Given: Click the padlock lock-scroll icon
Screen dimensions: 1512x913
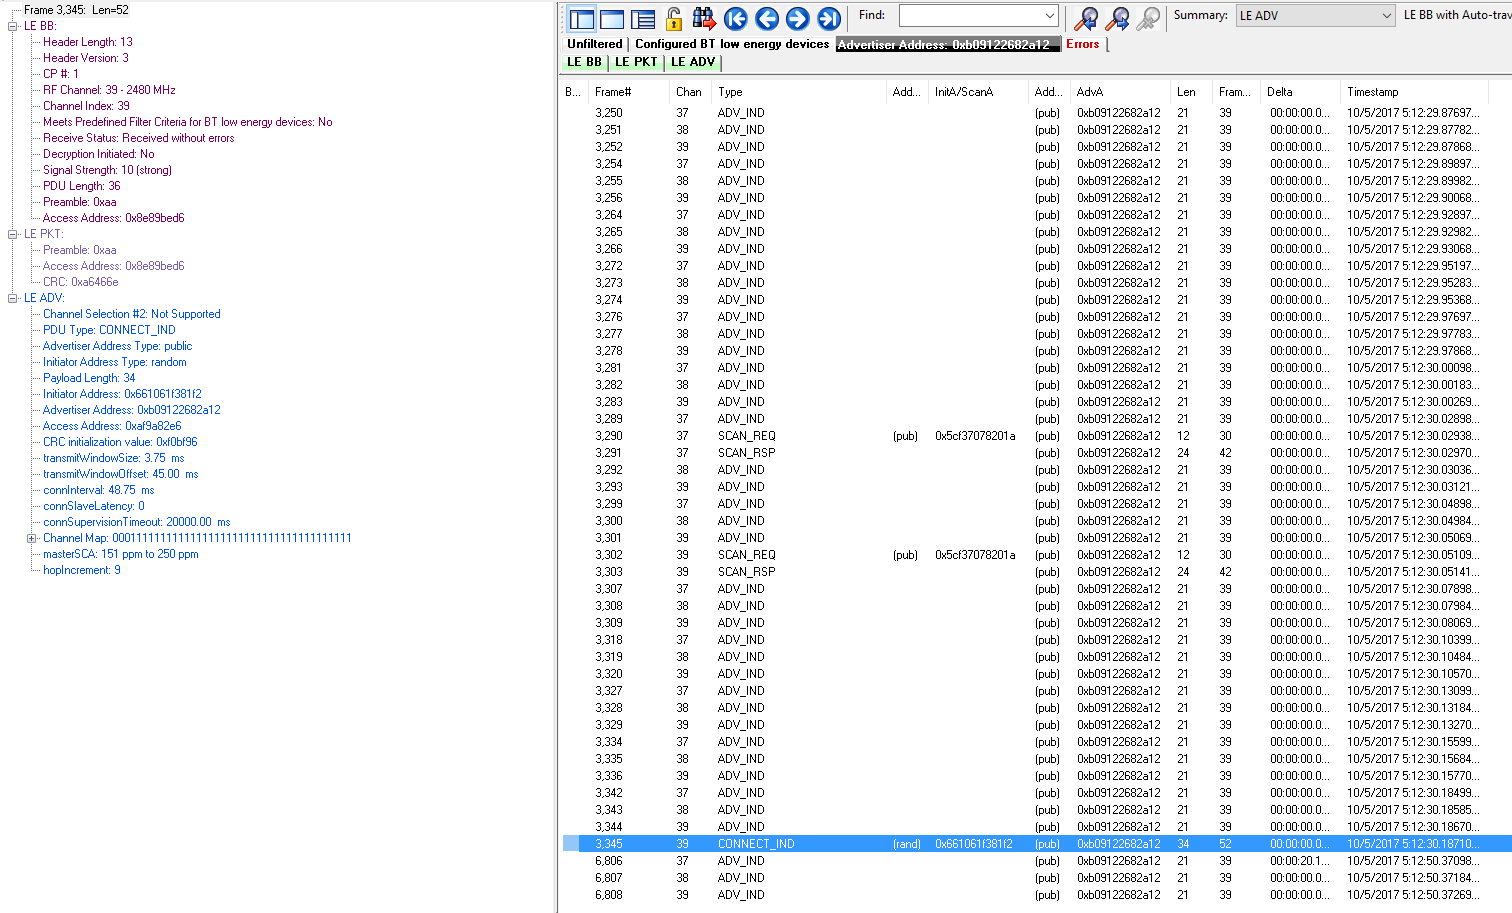Looking at the screenshot, I should pyautogui.click(x=673, y=18).
